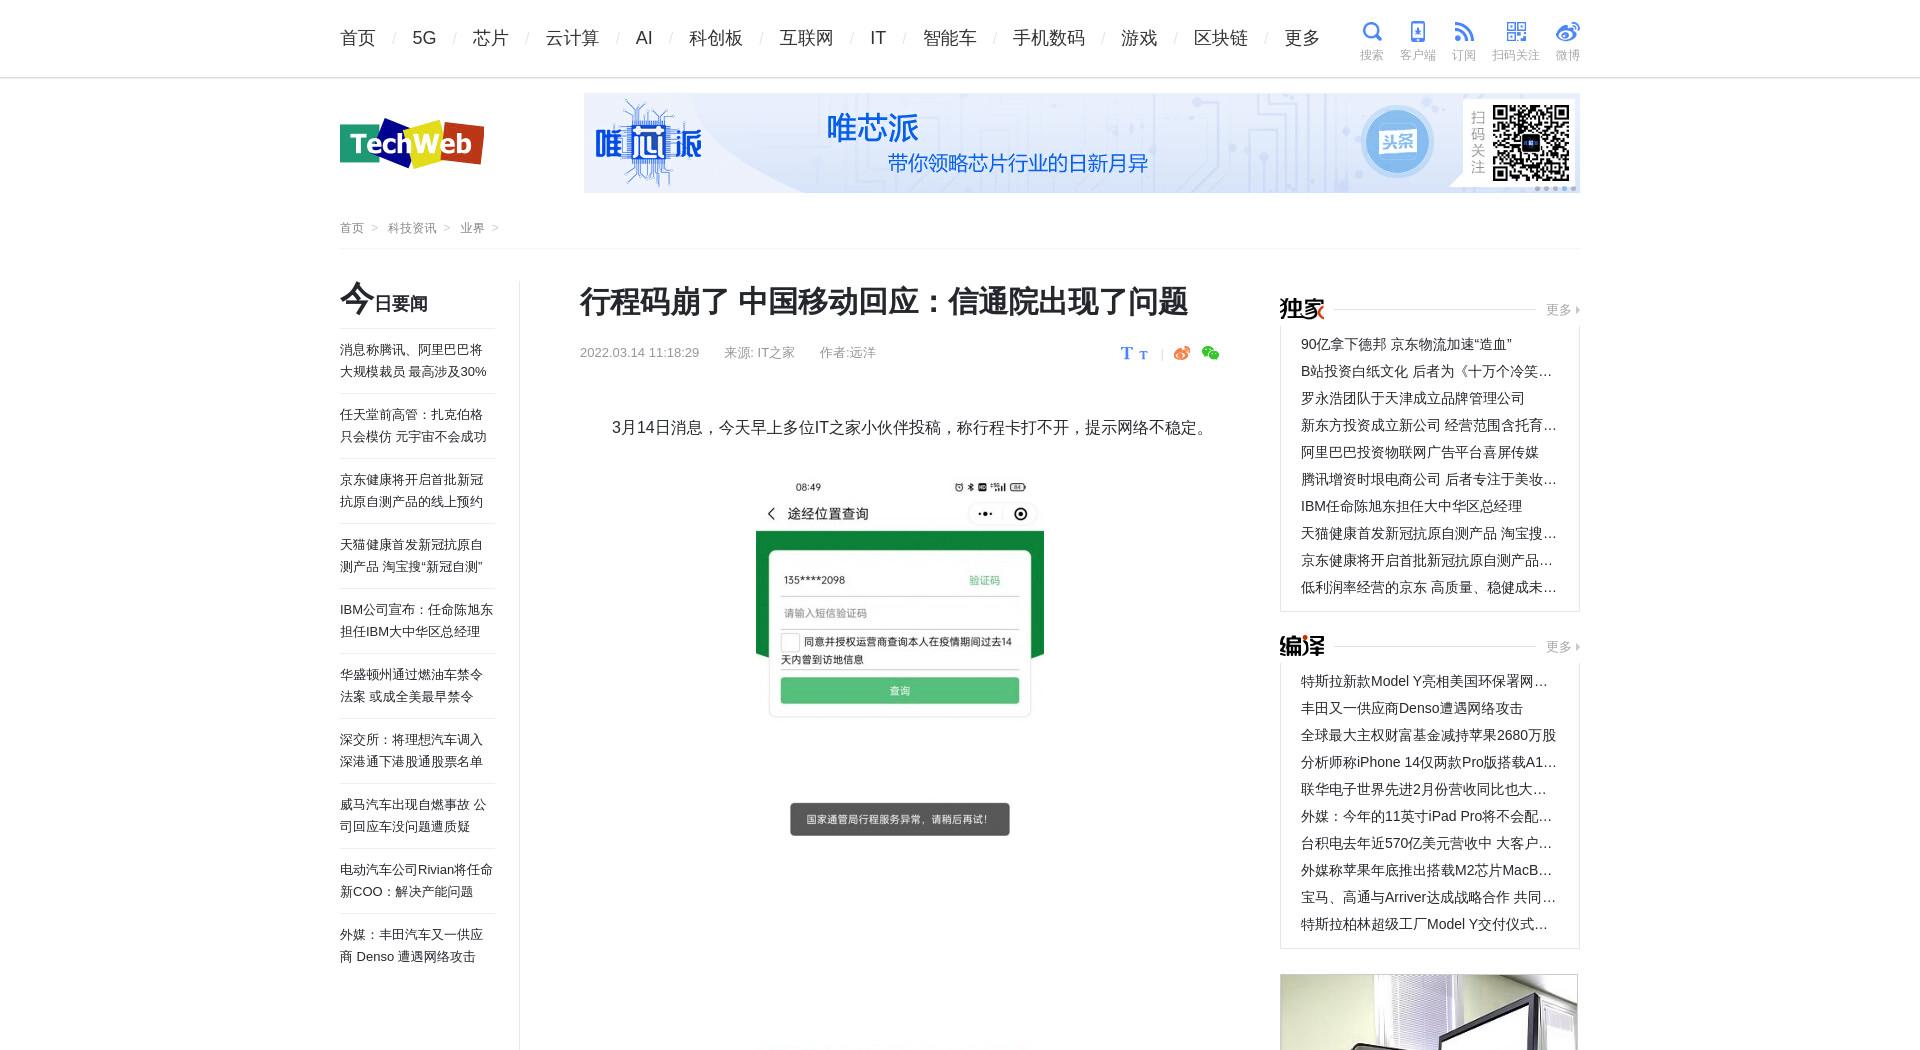Open sidebar news 京东健康将开启首批新冠抗原自测产品的线上预约

pos(411,491)
